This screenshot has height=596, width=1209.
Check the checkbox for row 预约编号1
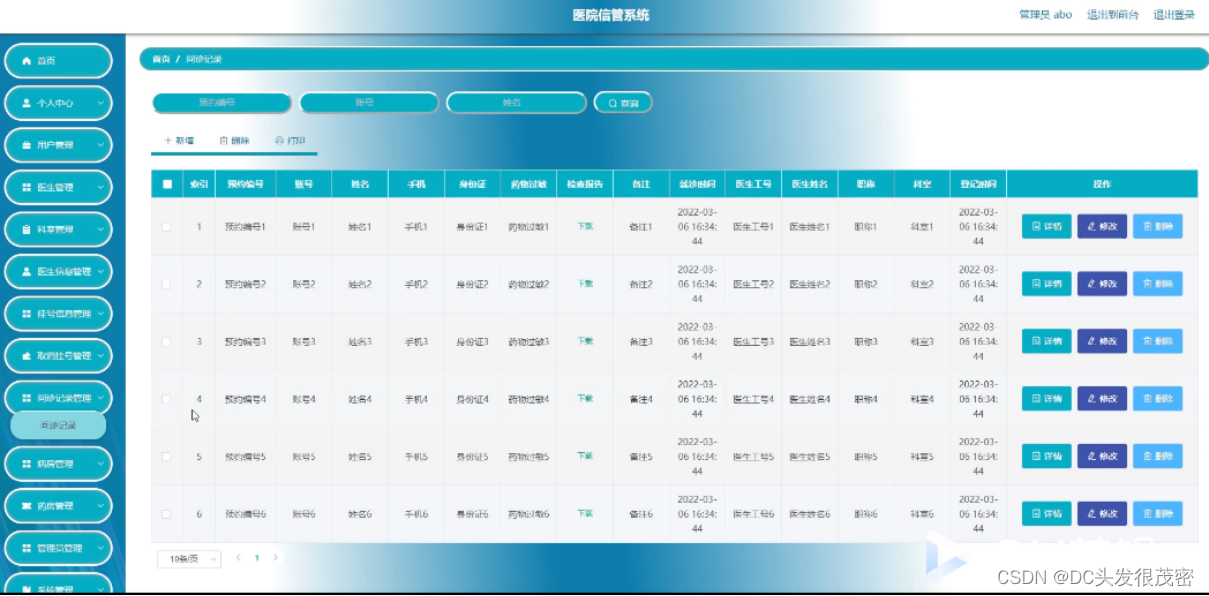[x=166, y=227]
